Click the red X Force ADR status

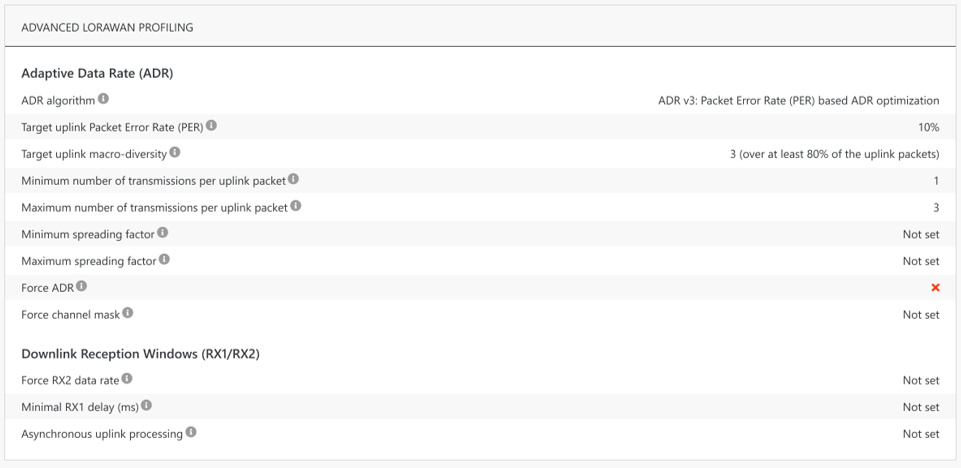pos(935,288)
